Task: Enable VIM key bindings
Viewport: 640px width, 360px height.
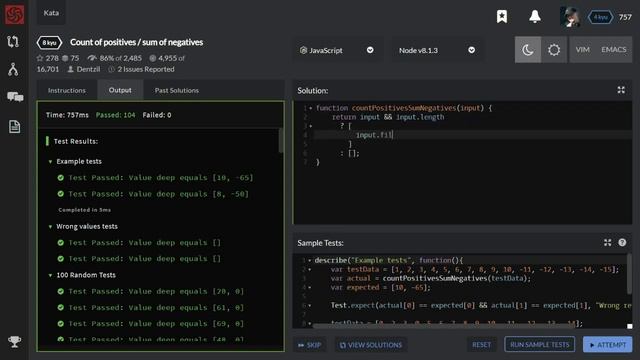Action: 582,49
